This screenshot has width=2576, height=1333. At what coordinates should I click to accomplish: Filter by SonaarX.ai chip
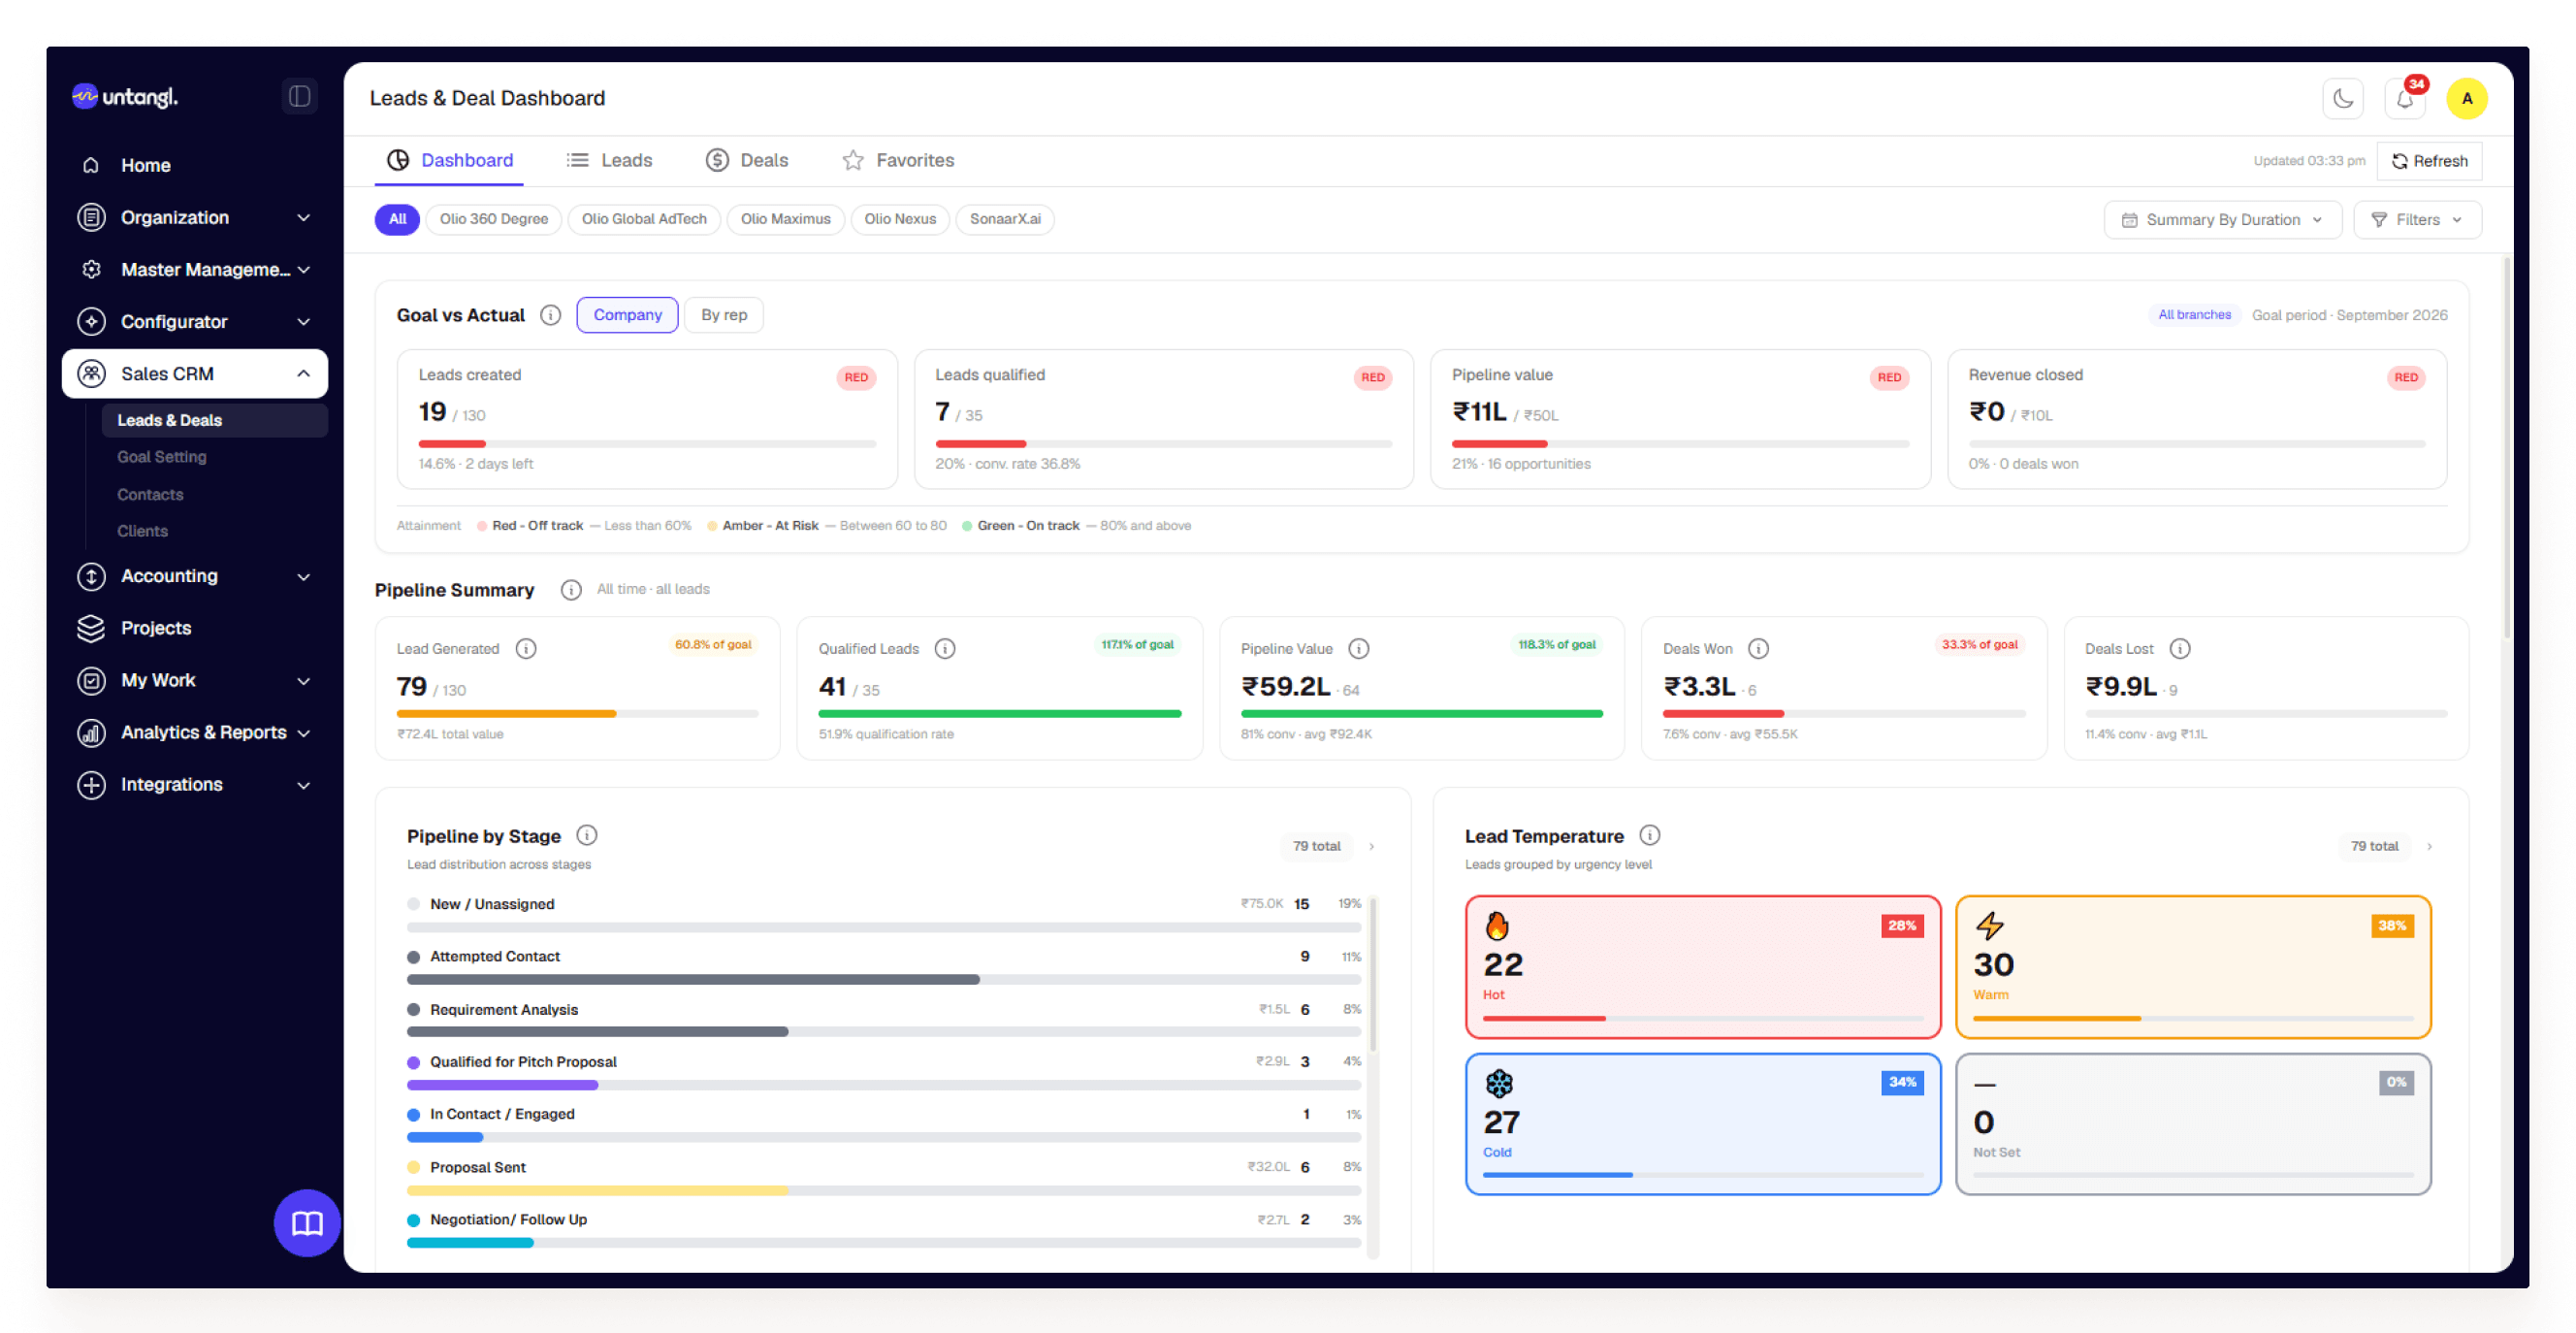tap(1005, 219)
